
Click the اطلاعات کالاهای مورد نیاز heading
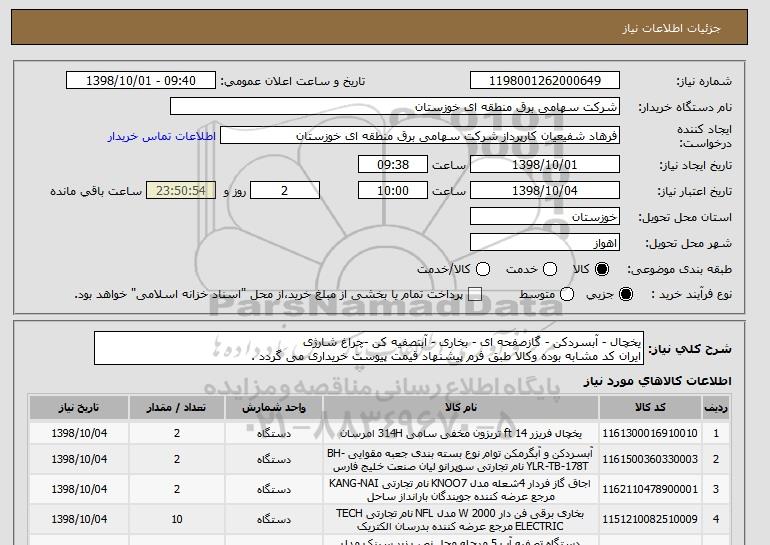pos(657,381)
